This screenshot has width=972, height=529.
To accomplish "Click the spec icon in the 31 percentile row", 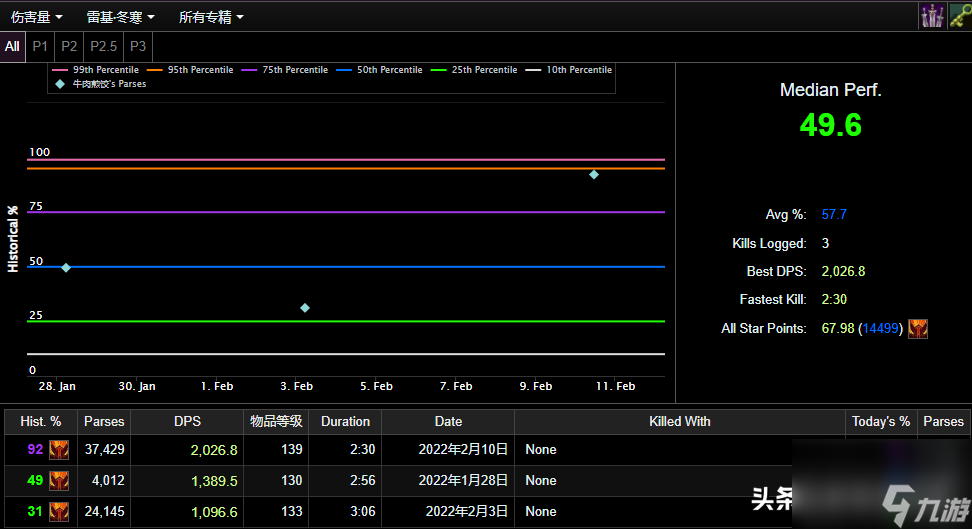I will pyautogui.click(x=59, y=512).
